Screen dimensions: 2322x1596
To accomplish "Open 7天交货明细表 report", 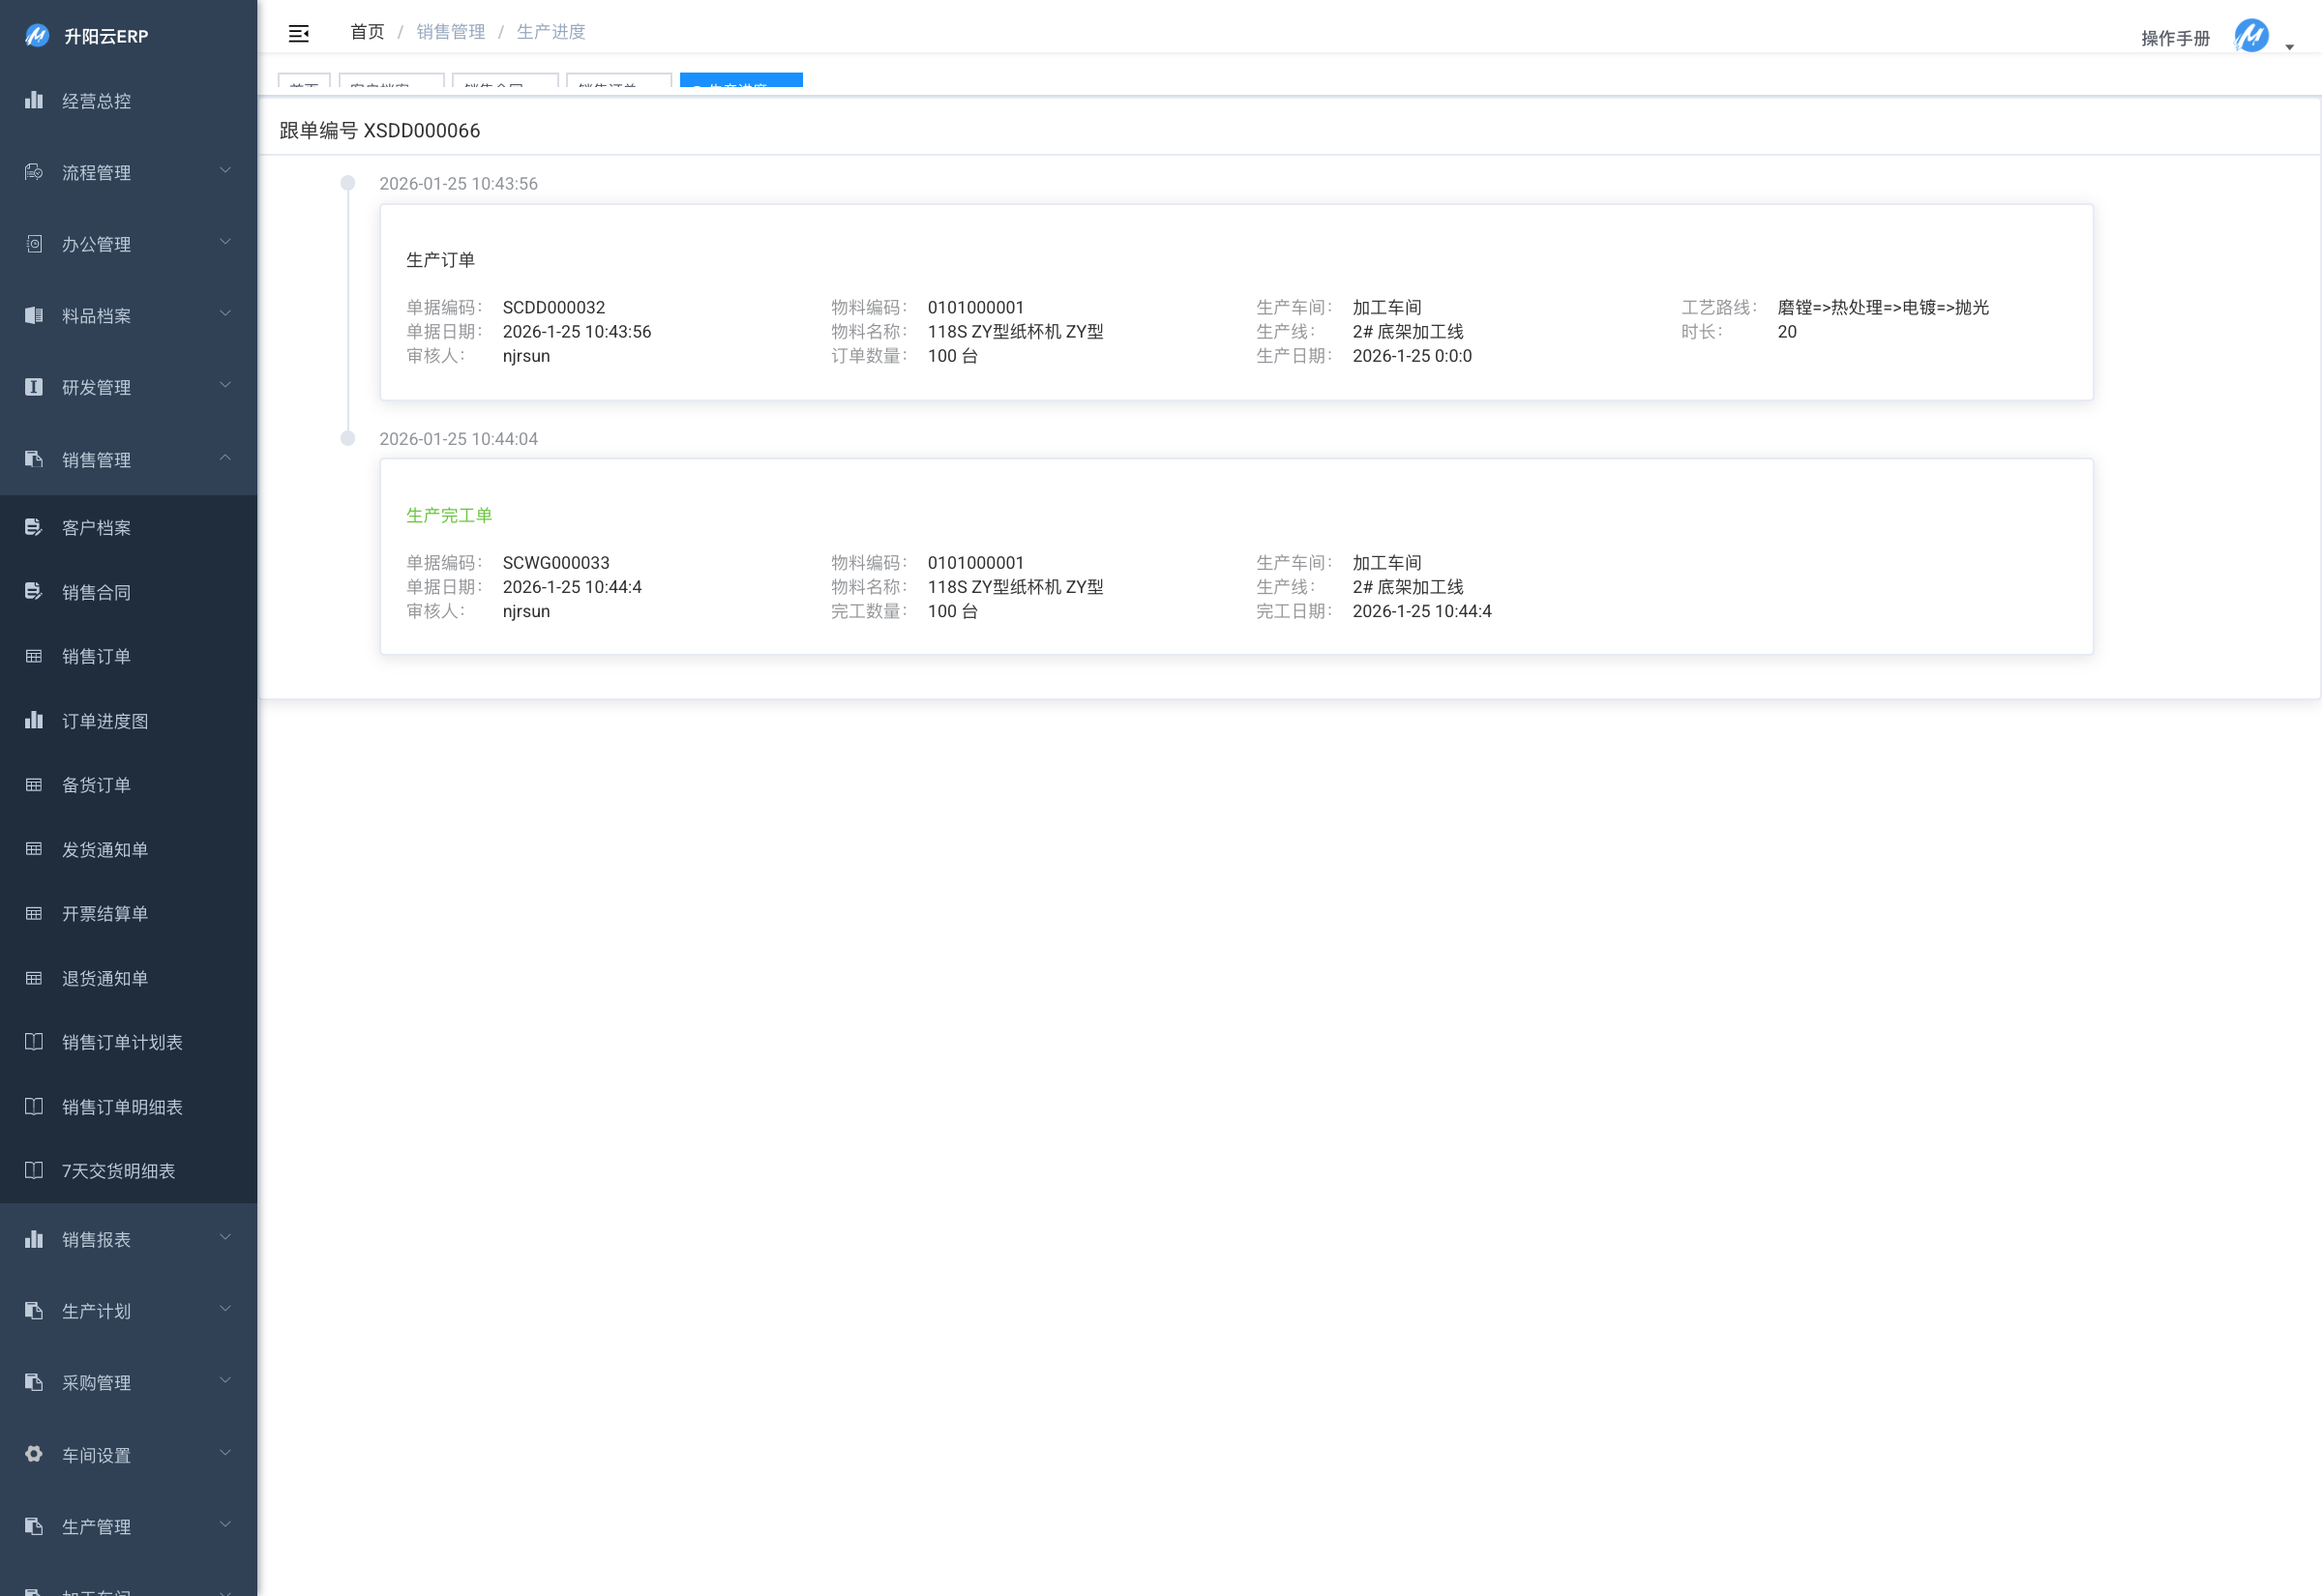I will pyautogui.click(x=118, y=1171).
